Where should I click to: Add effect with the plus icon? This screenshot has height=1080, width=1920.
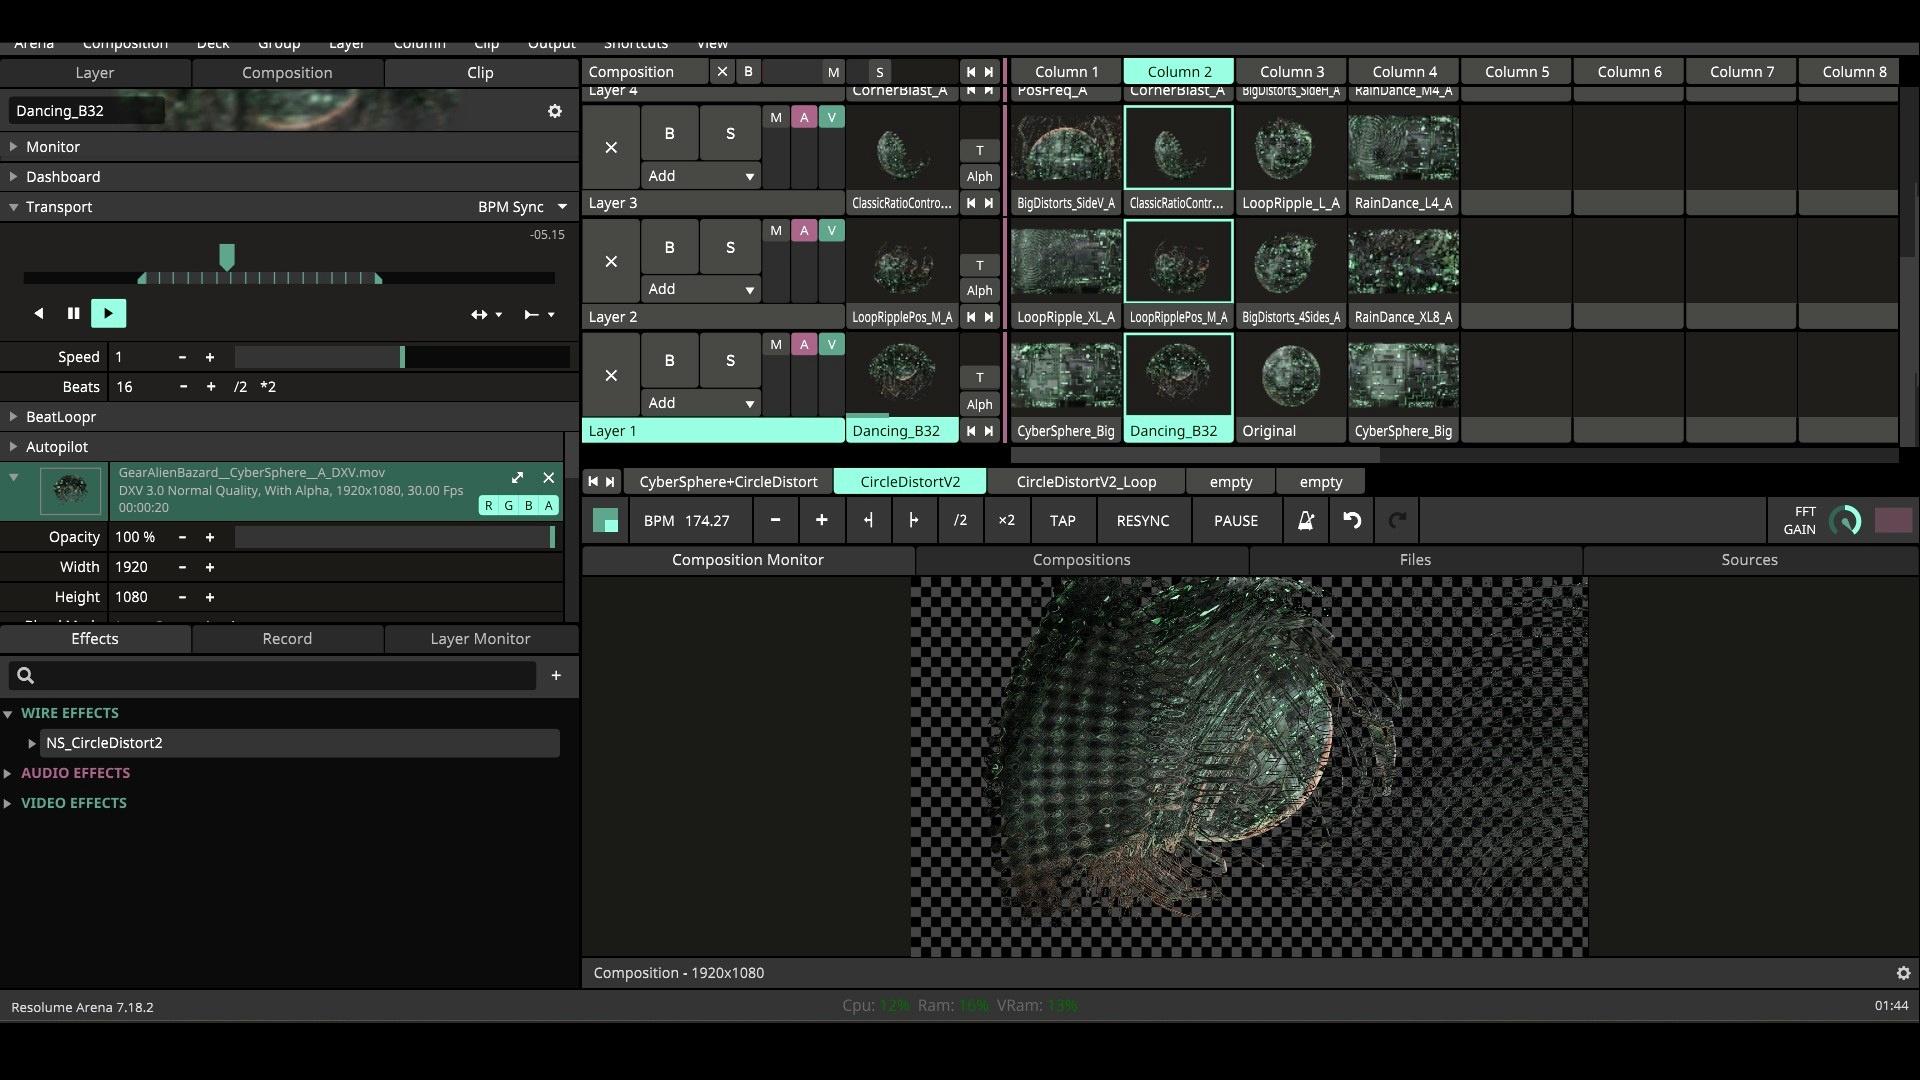[x=556, y=676]
